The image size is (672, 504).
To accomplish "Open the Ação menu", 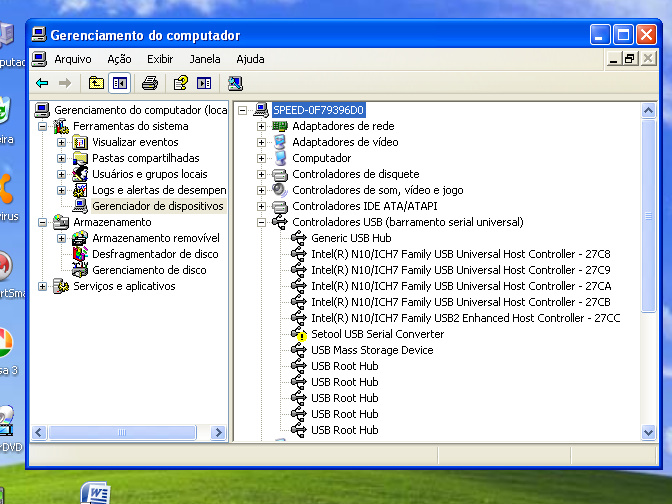I will coord(119,59).
